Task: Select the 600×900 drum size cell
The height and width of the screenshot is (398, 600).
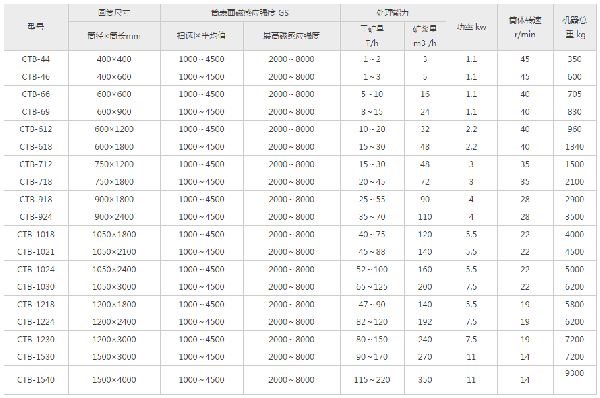Action: [x=114, y=112]
